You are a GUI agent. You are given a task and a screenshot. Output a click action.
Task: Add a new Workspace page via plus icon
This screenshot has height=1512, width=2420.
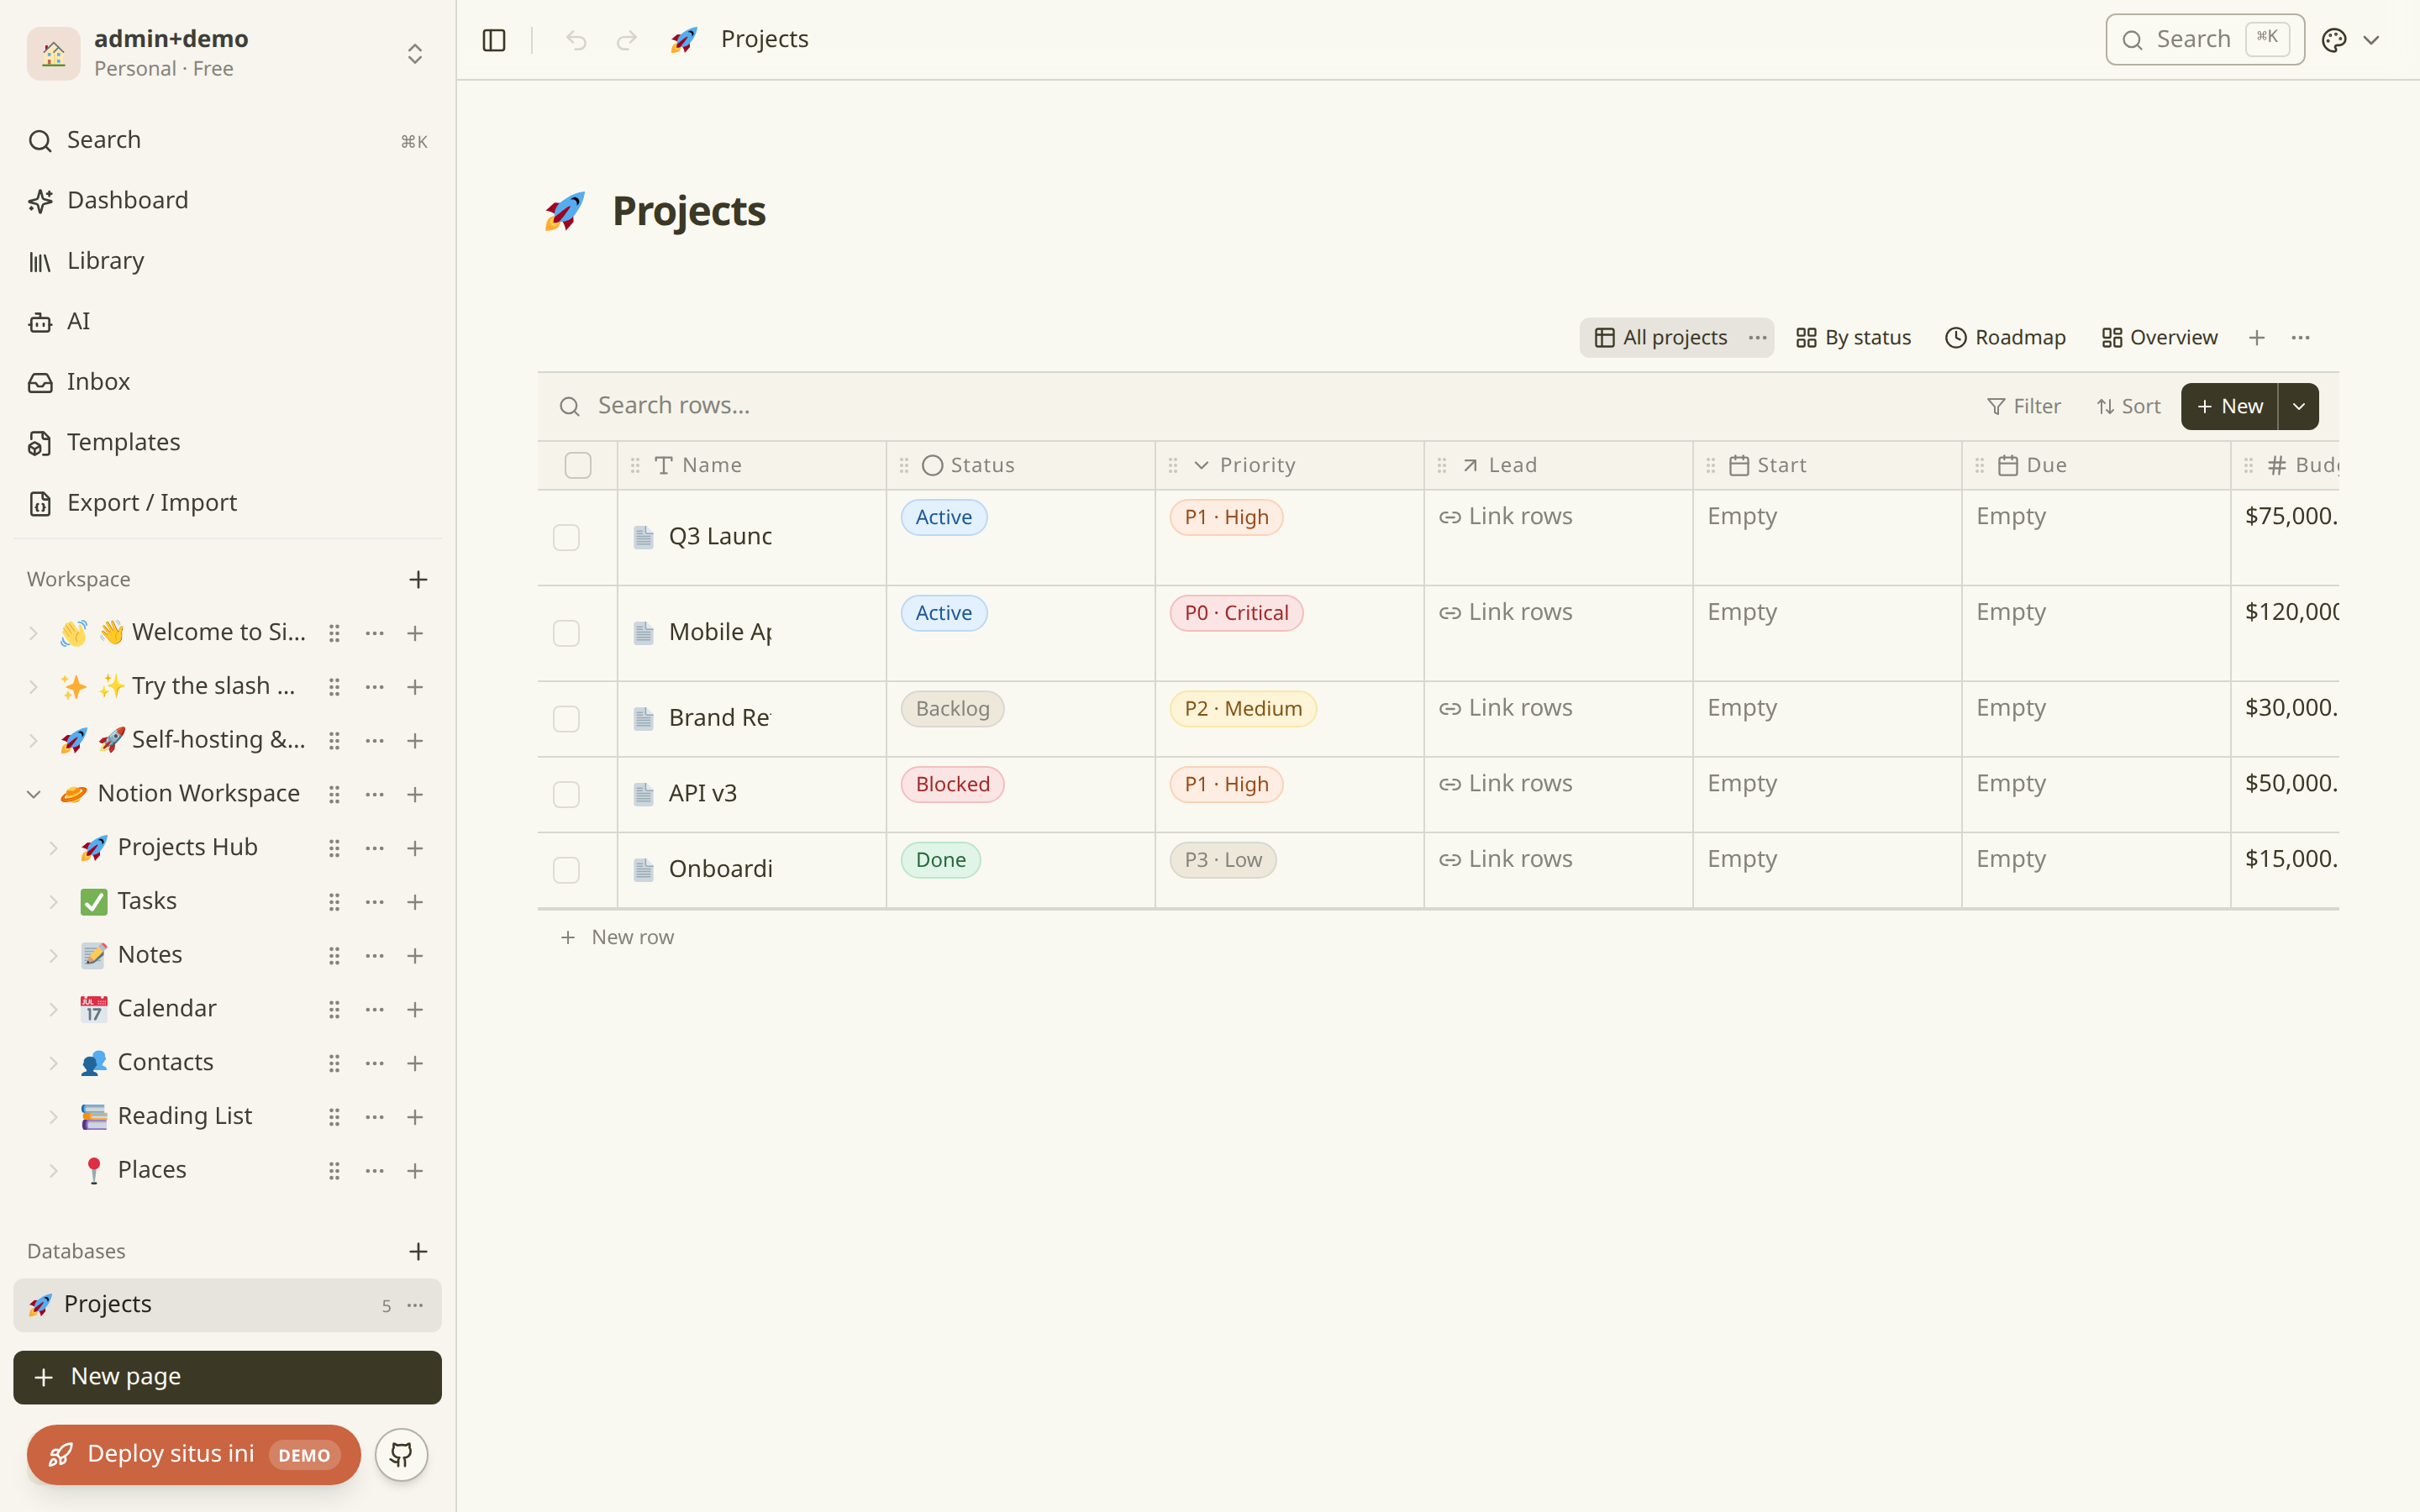point(418,580)
